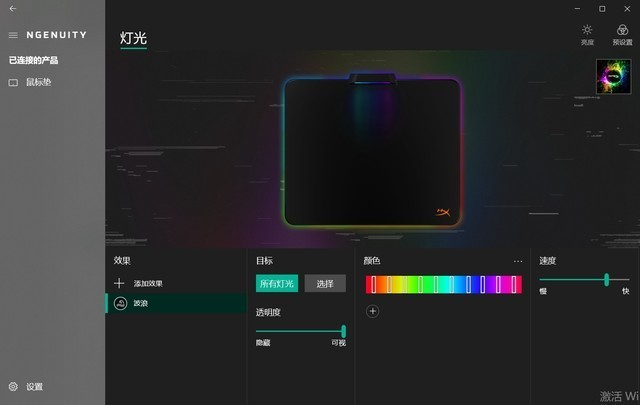Open the hamburger menu beside NGENUITY
Screen dimensions: 640x405
click(13, 35)
